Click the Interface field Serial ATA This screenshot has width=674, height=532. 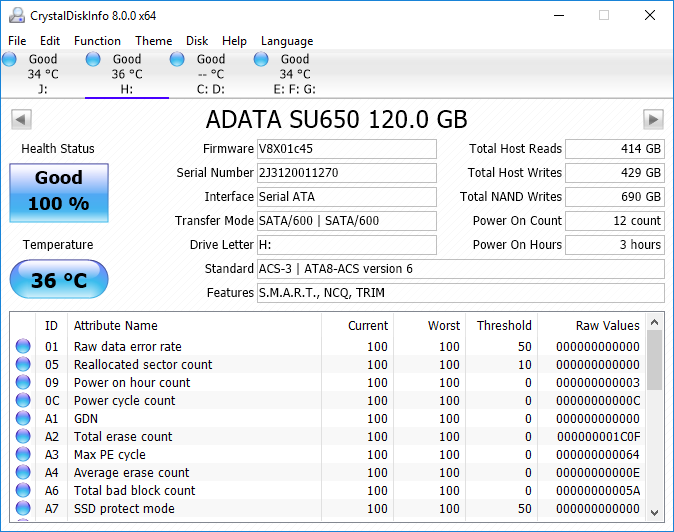pyautogui.click(x=347, y=197)
